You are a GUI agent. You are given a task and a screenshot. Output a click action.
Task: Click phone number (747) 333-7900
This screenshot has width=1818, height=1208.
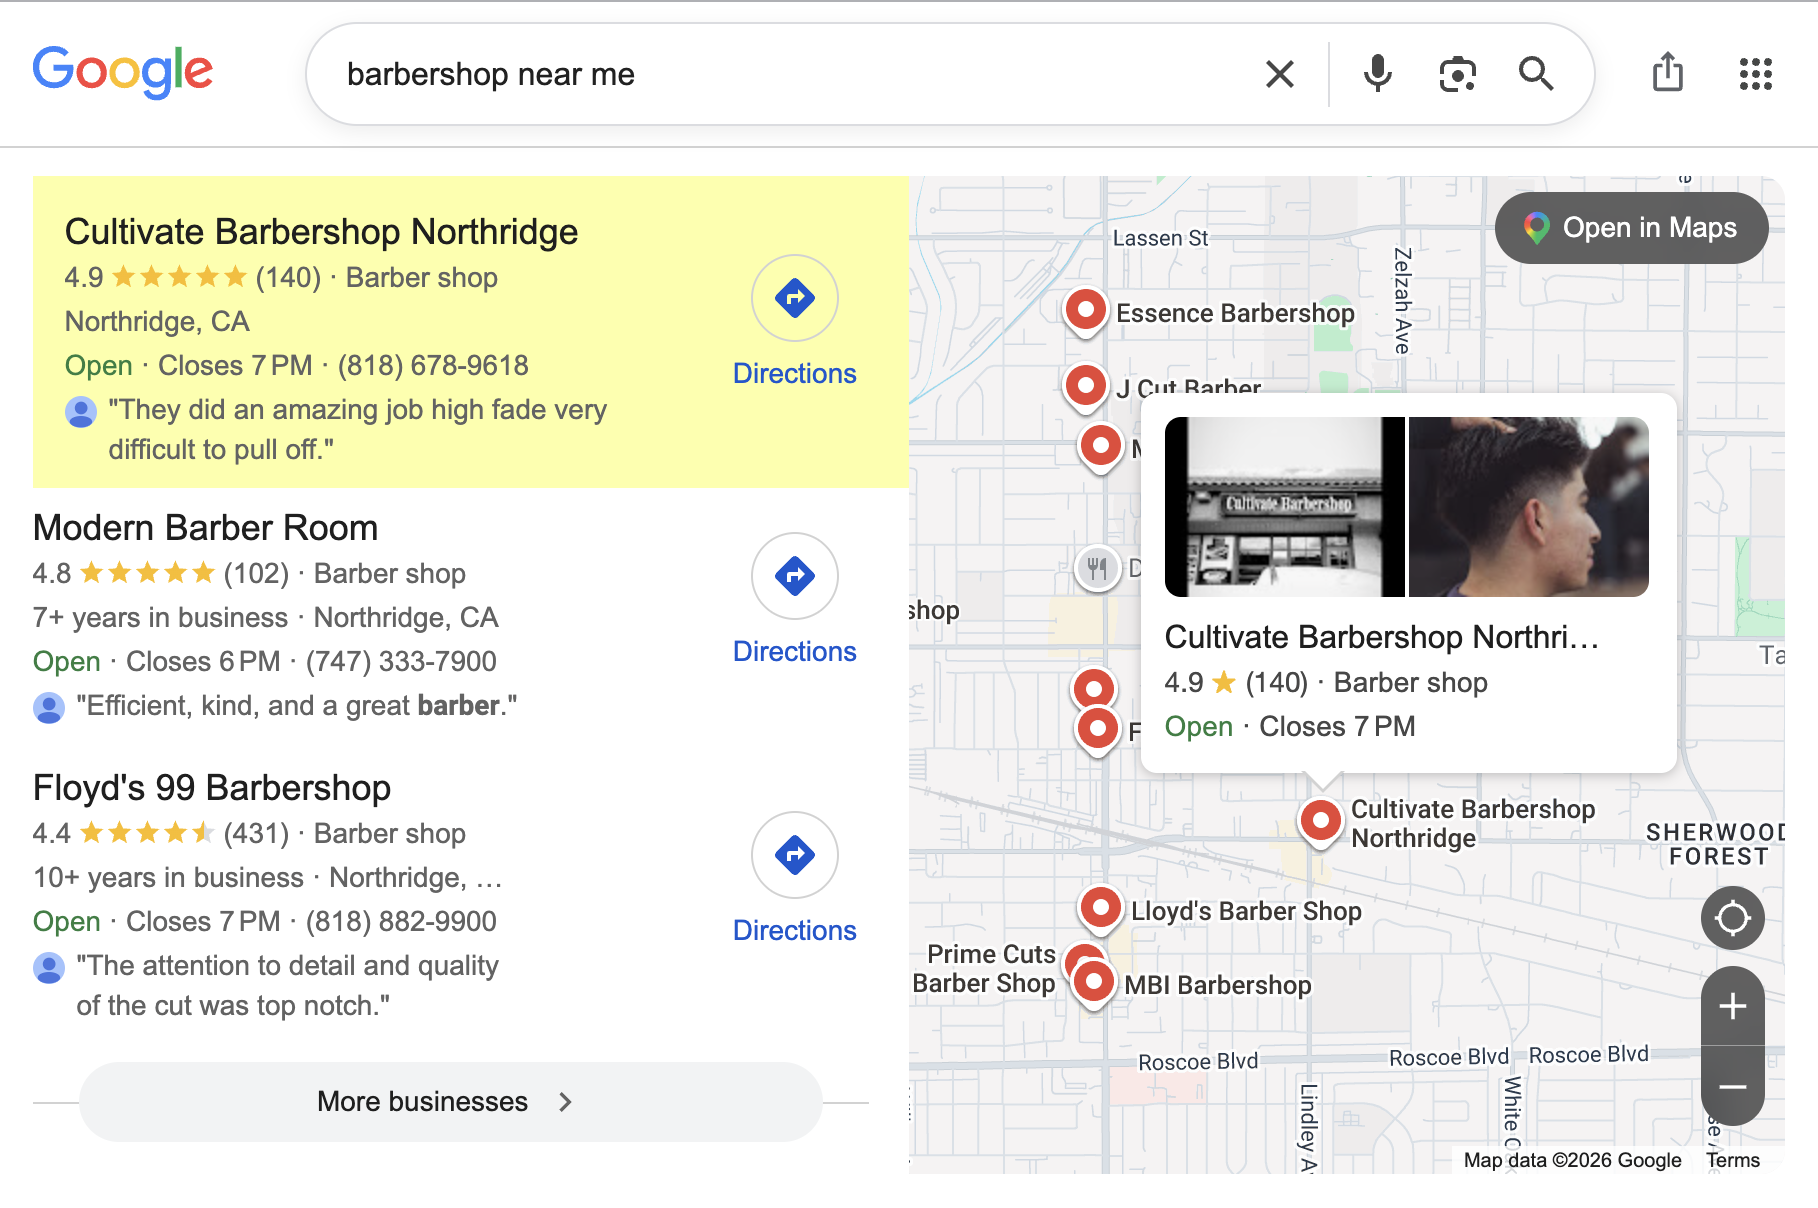[401, 662]
